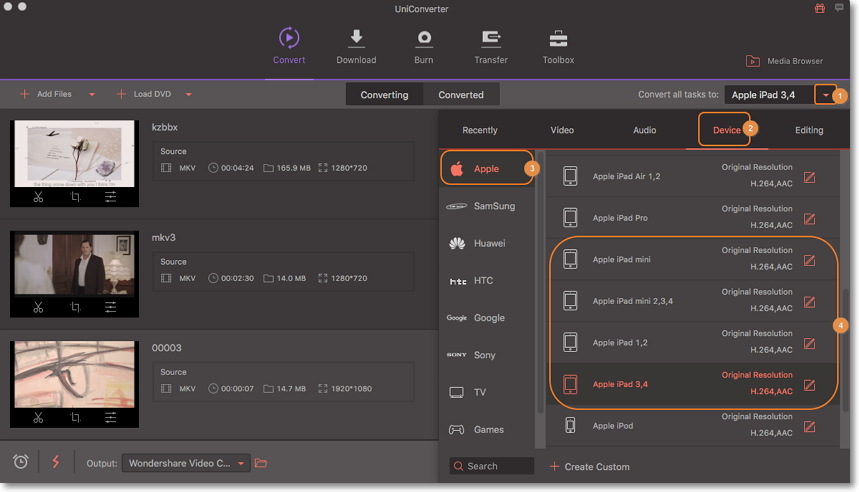Image resolution: width=859 pixels, height=492 pixels.
Task: Choose Sony device category
Action: pos(486,355)
